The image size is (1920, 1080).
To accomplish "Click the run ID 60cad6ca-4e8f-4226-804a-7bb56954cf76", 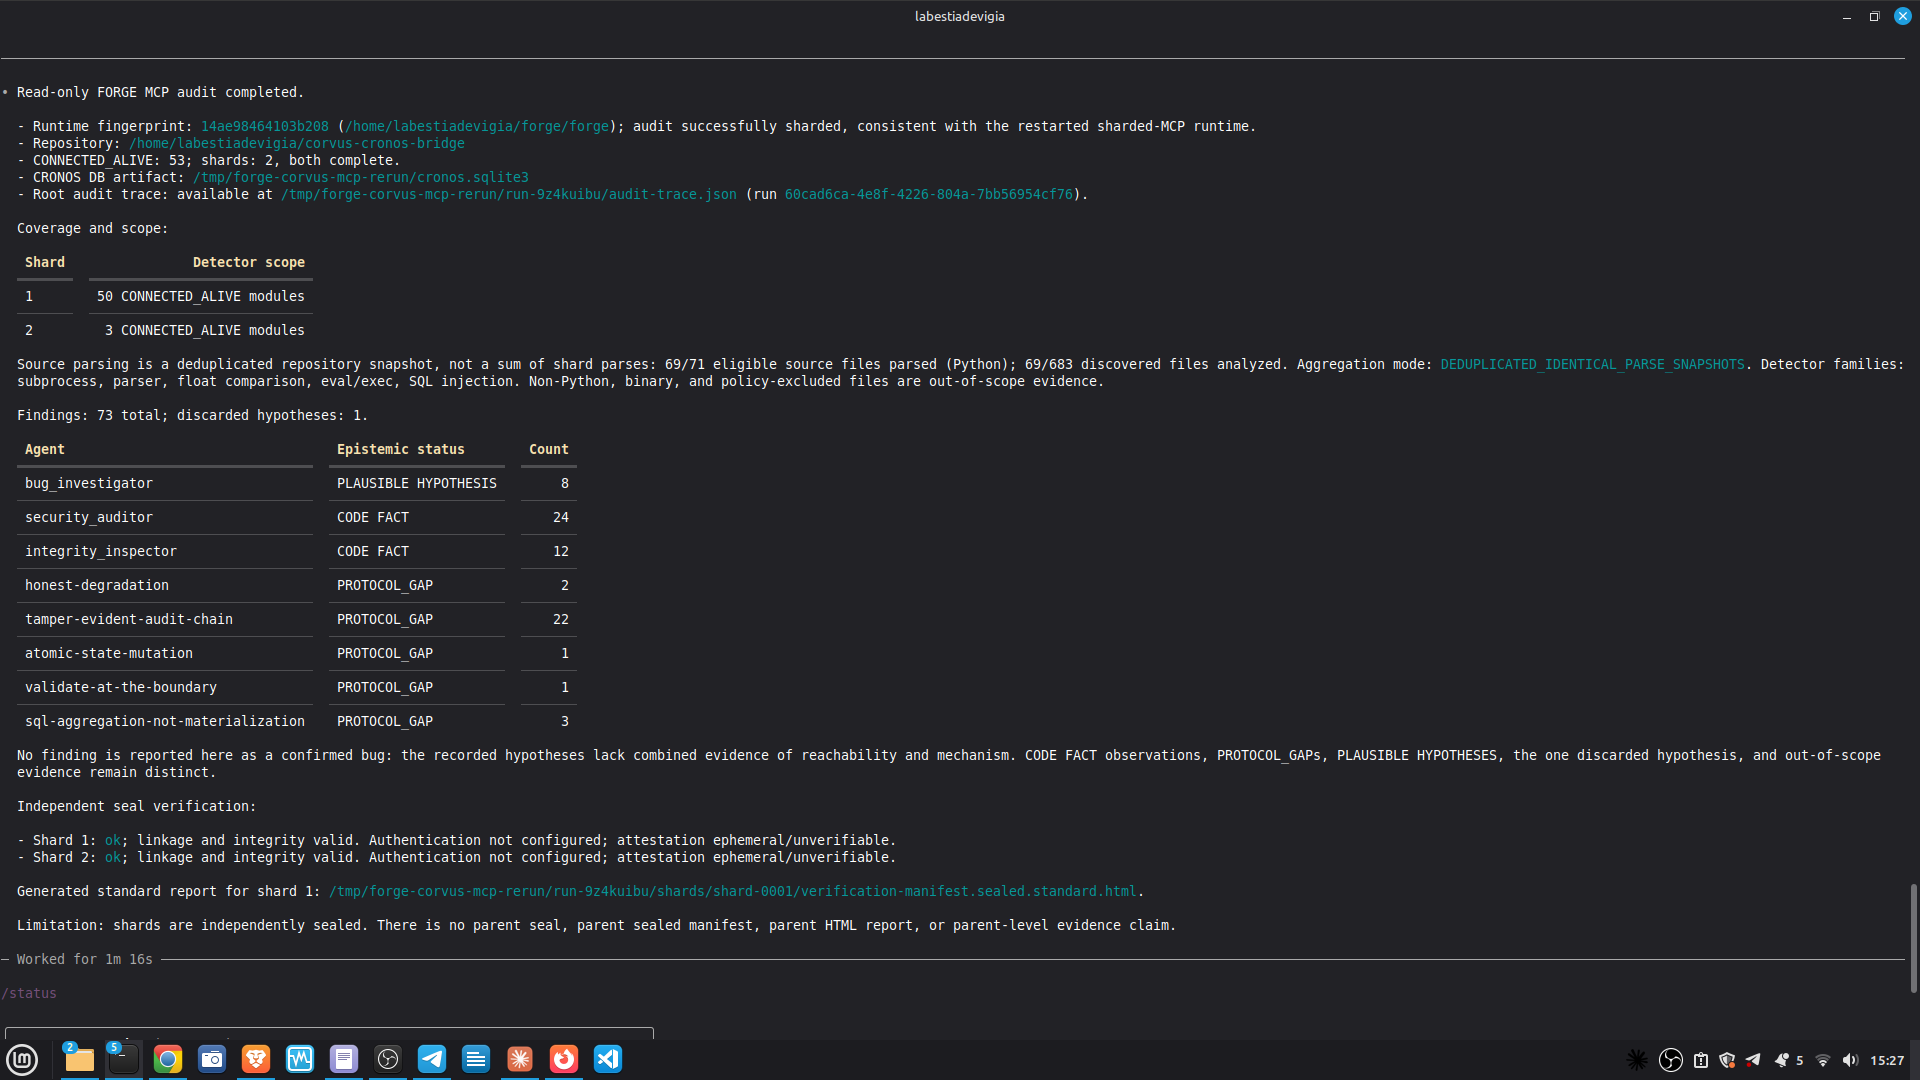I will pos(929,194).
